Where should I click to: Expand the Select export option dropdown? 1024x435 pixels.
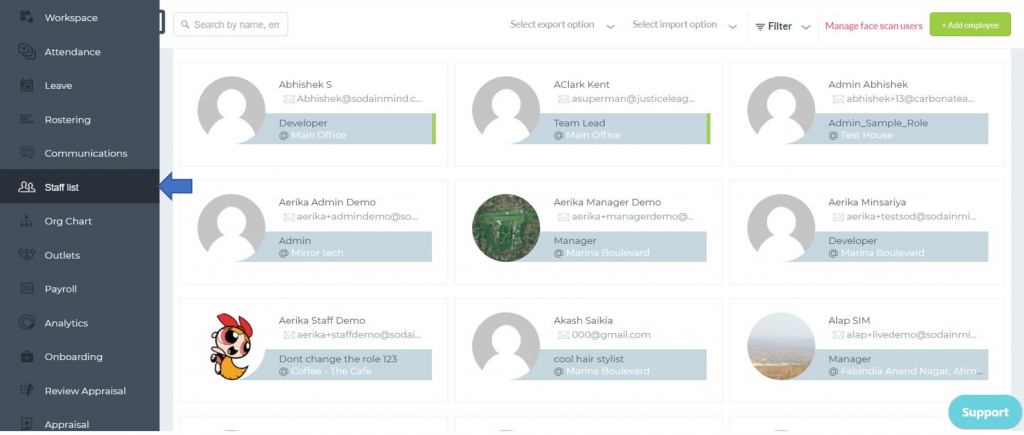pyautogui.click(x=562, y=25)
